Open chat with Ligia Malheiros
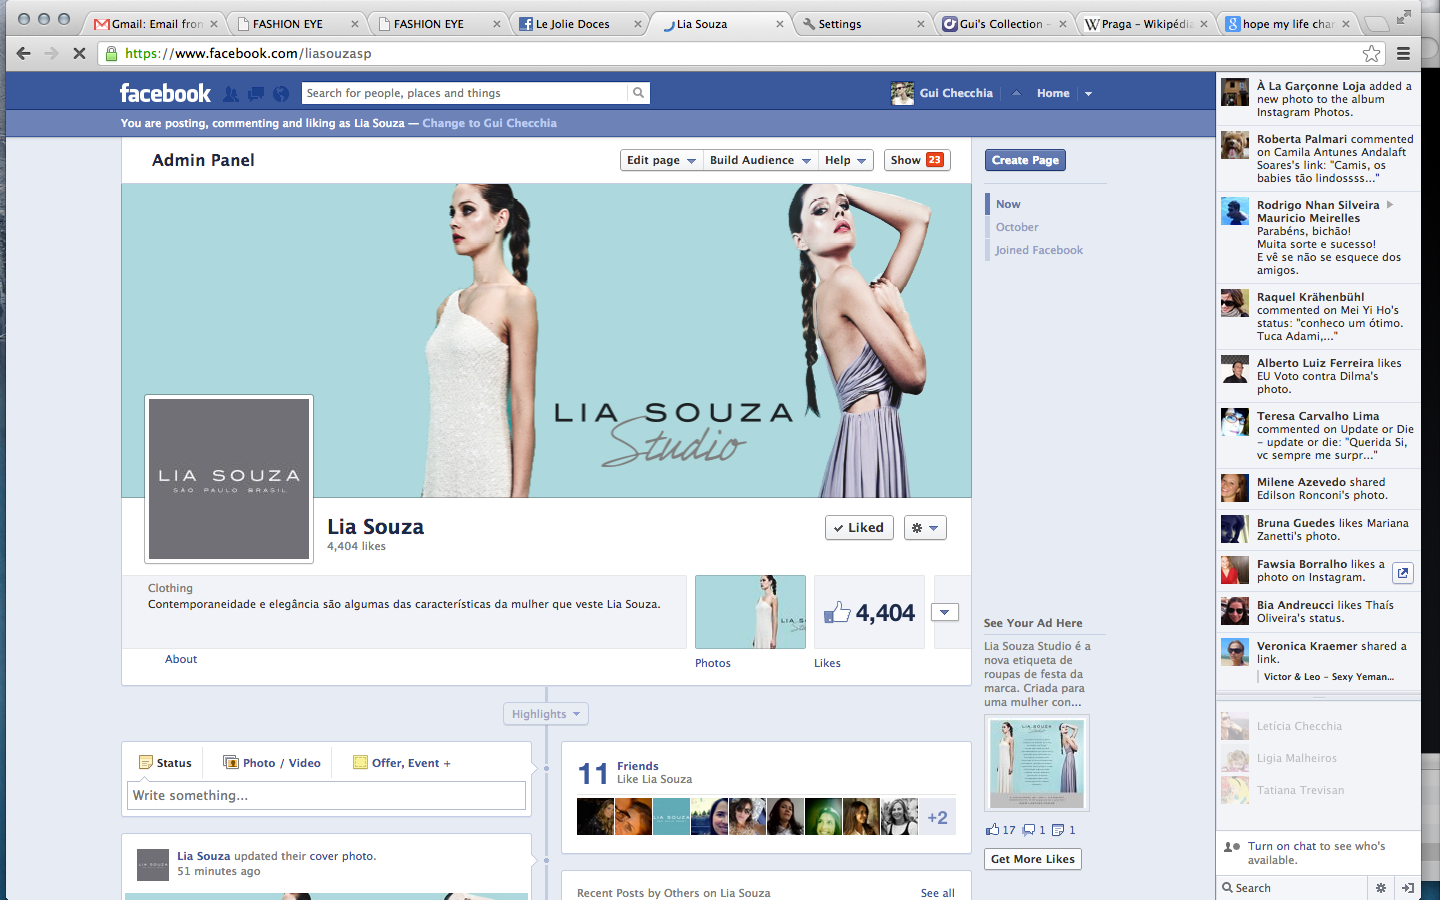This screenshot has height=900, width=1440. click(x=1318, y=758)
